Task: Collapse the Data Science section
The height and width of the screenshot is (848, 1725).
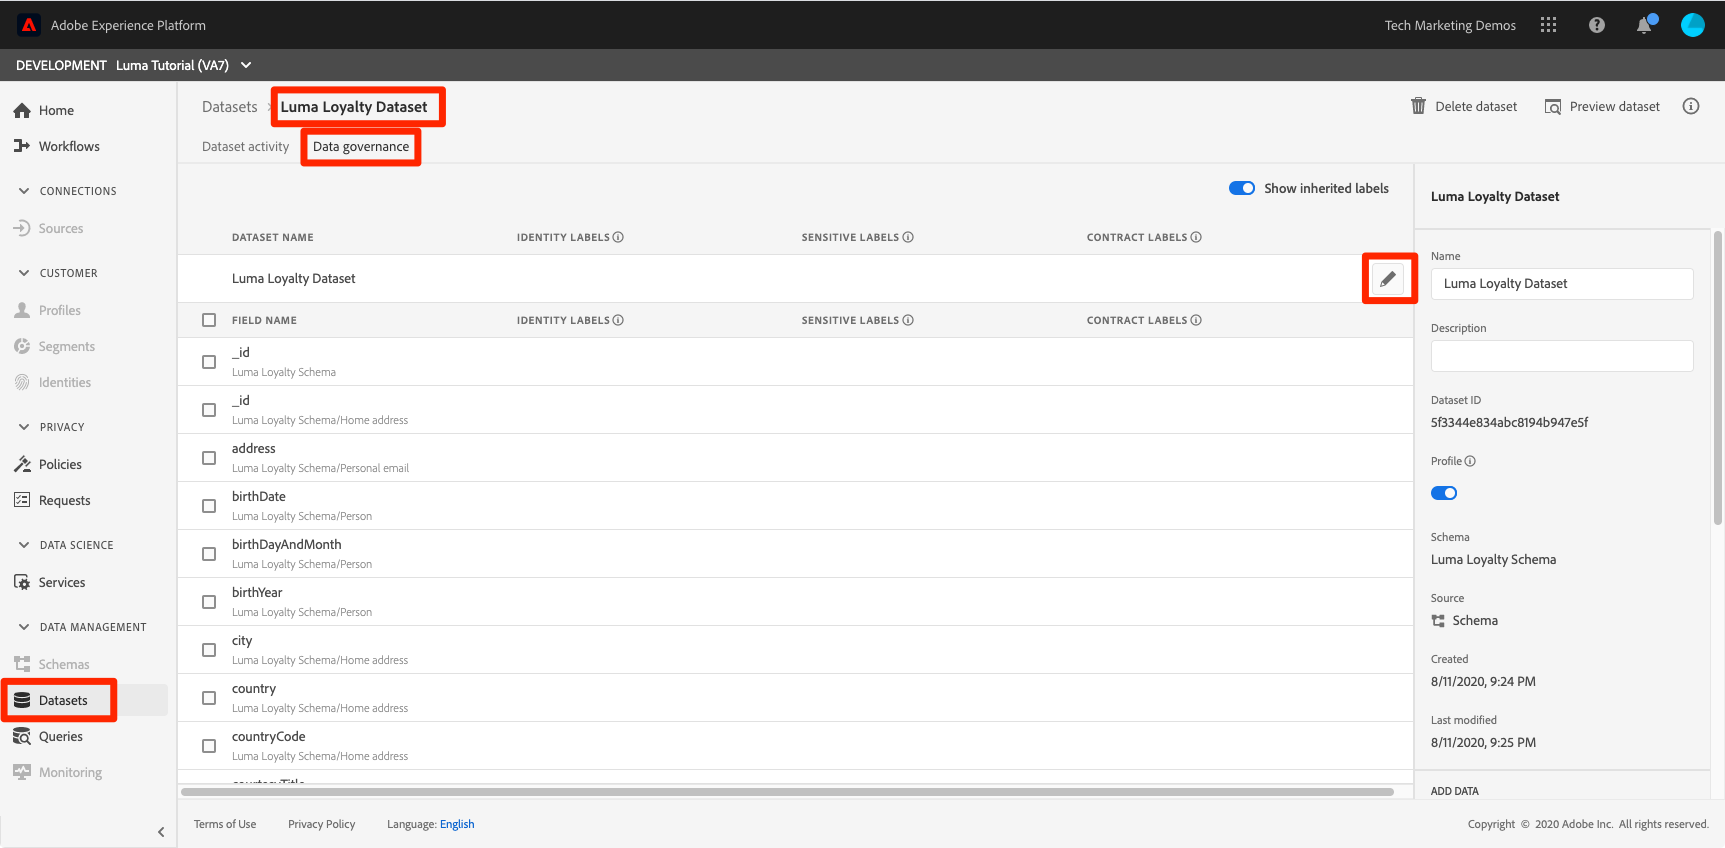Action: [24, 544]
